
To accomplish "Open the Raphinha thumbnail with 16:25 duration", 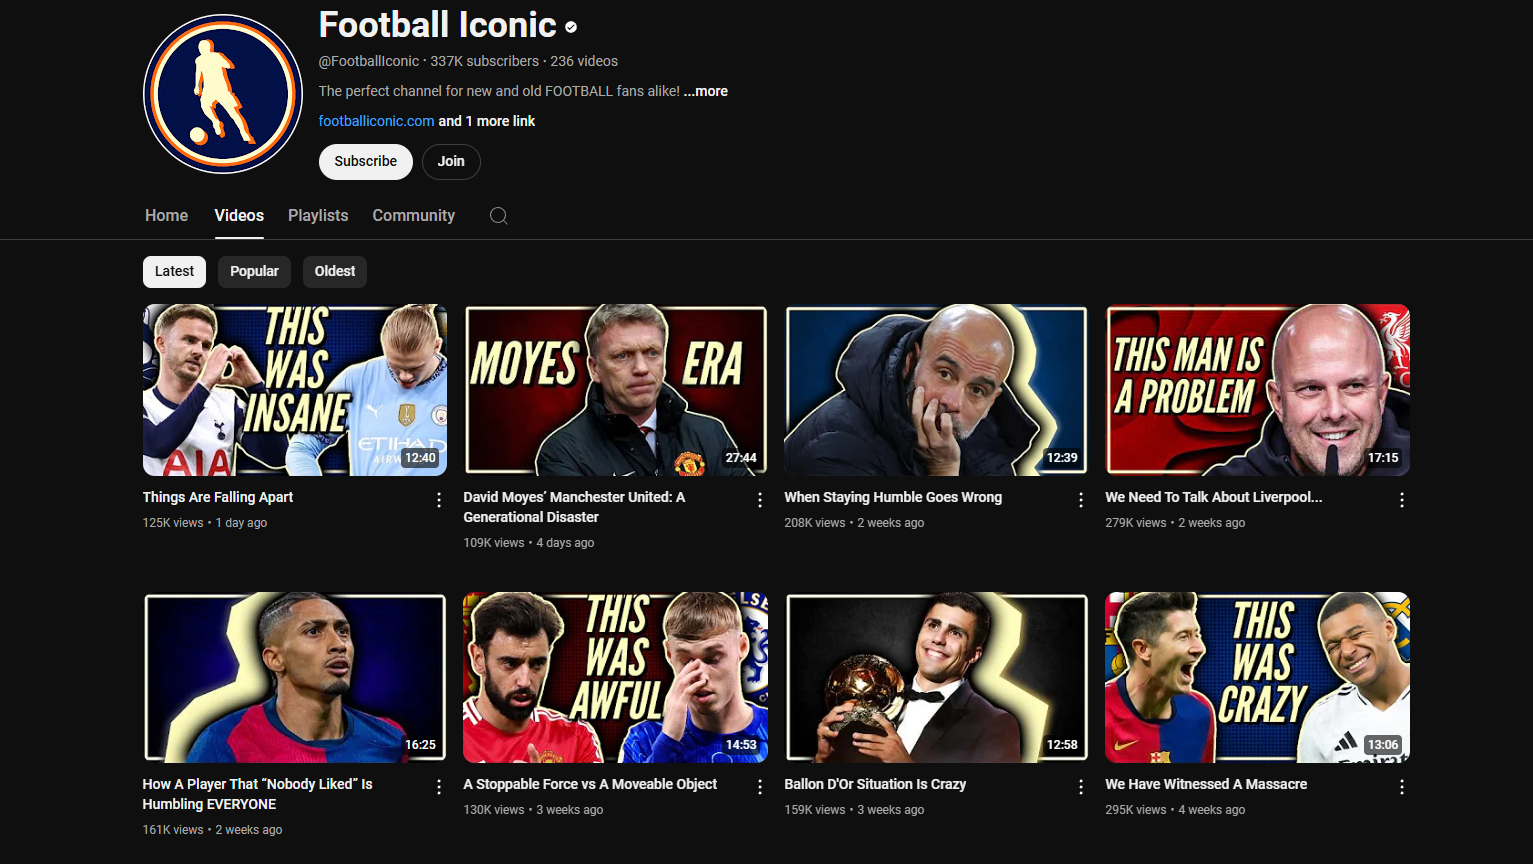I will click(x=295, y=677).
